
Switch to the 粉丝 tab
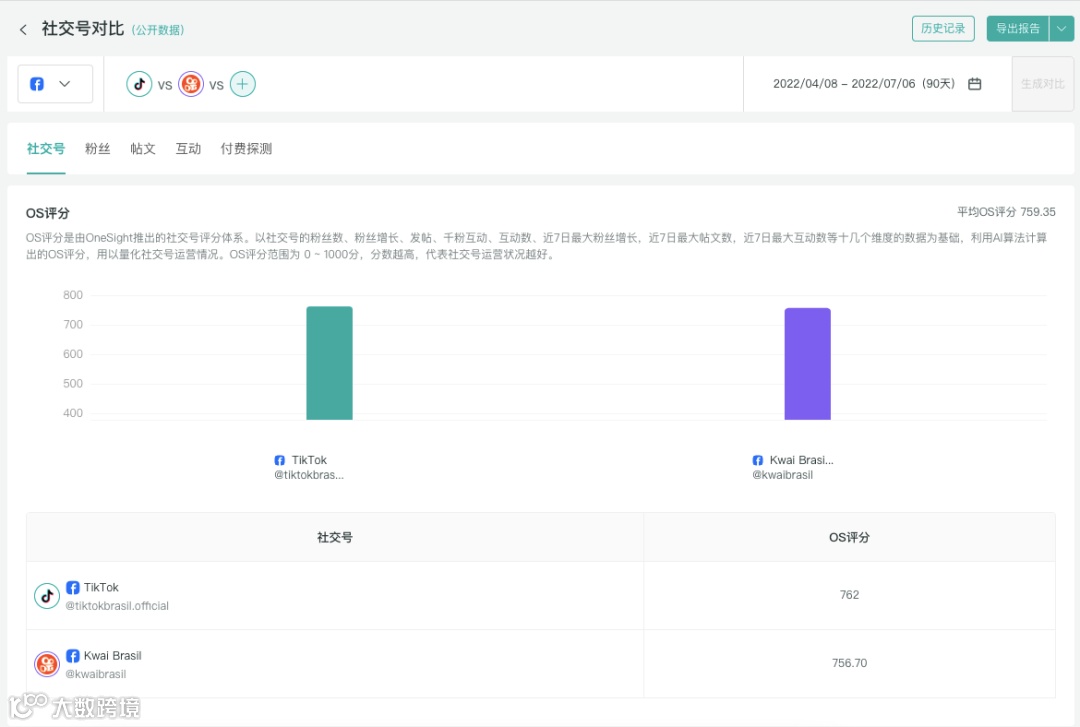point(97,149)
